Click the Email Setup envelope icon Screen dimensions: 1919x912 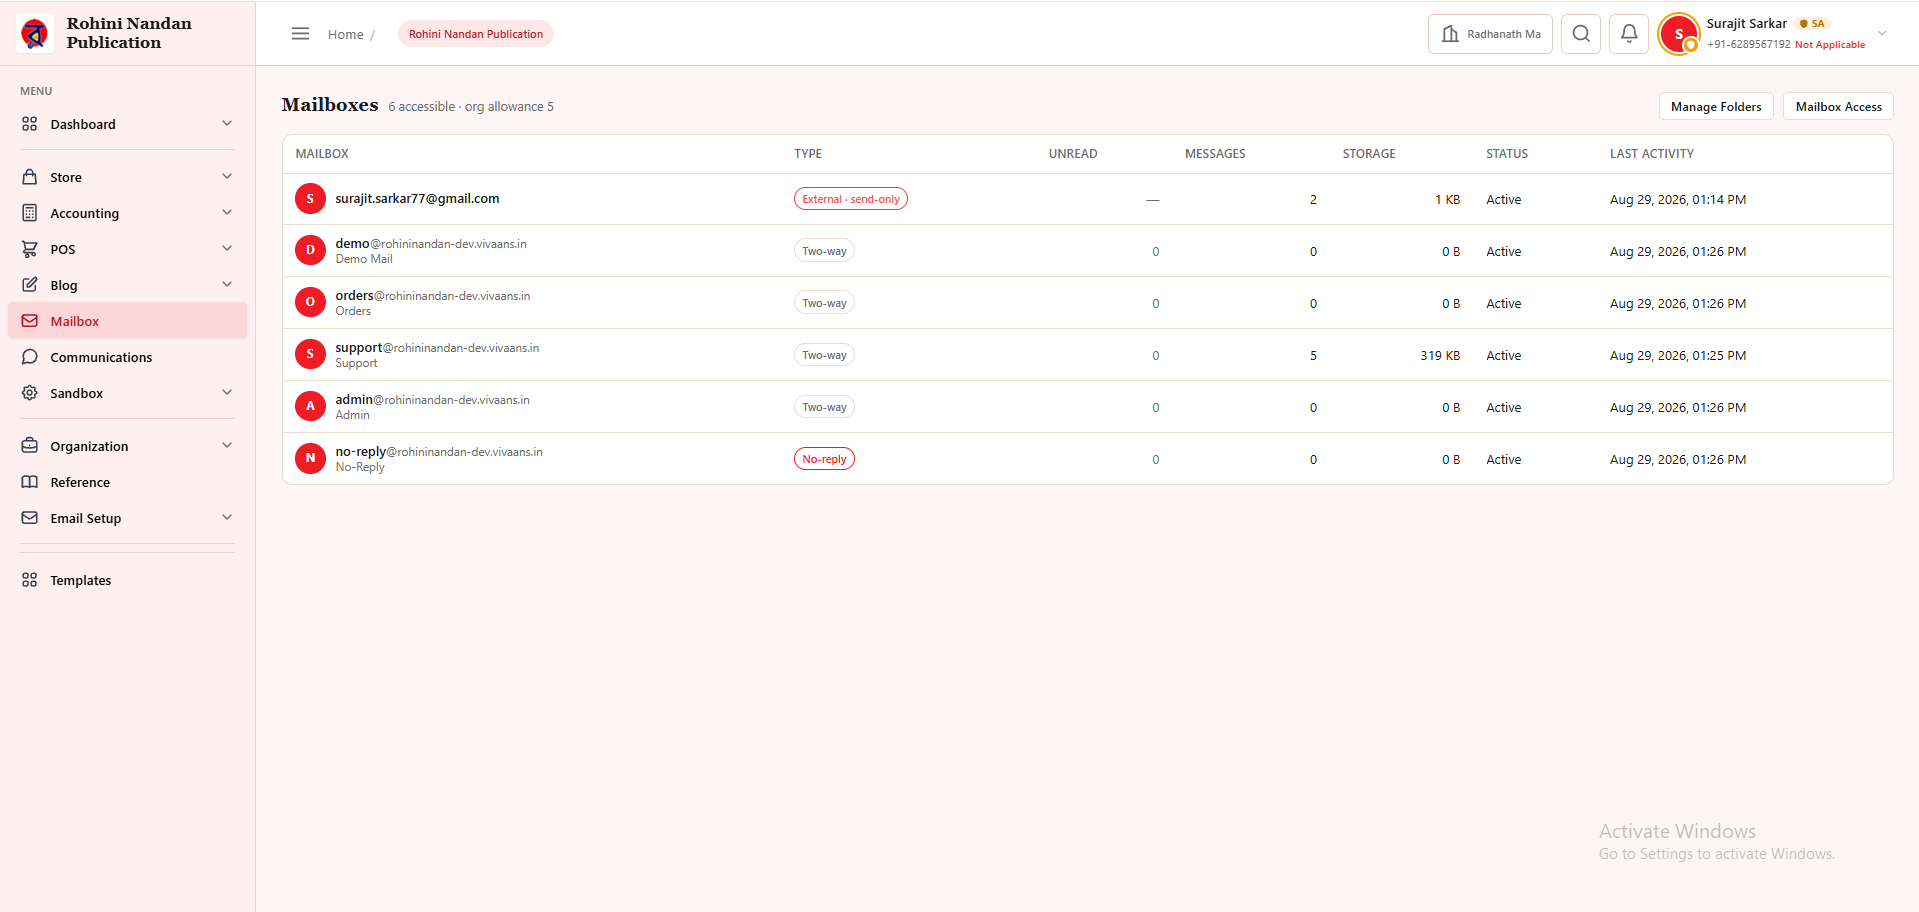pyautogui.click(x=30, y=518)
